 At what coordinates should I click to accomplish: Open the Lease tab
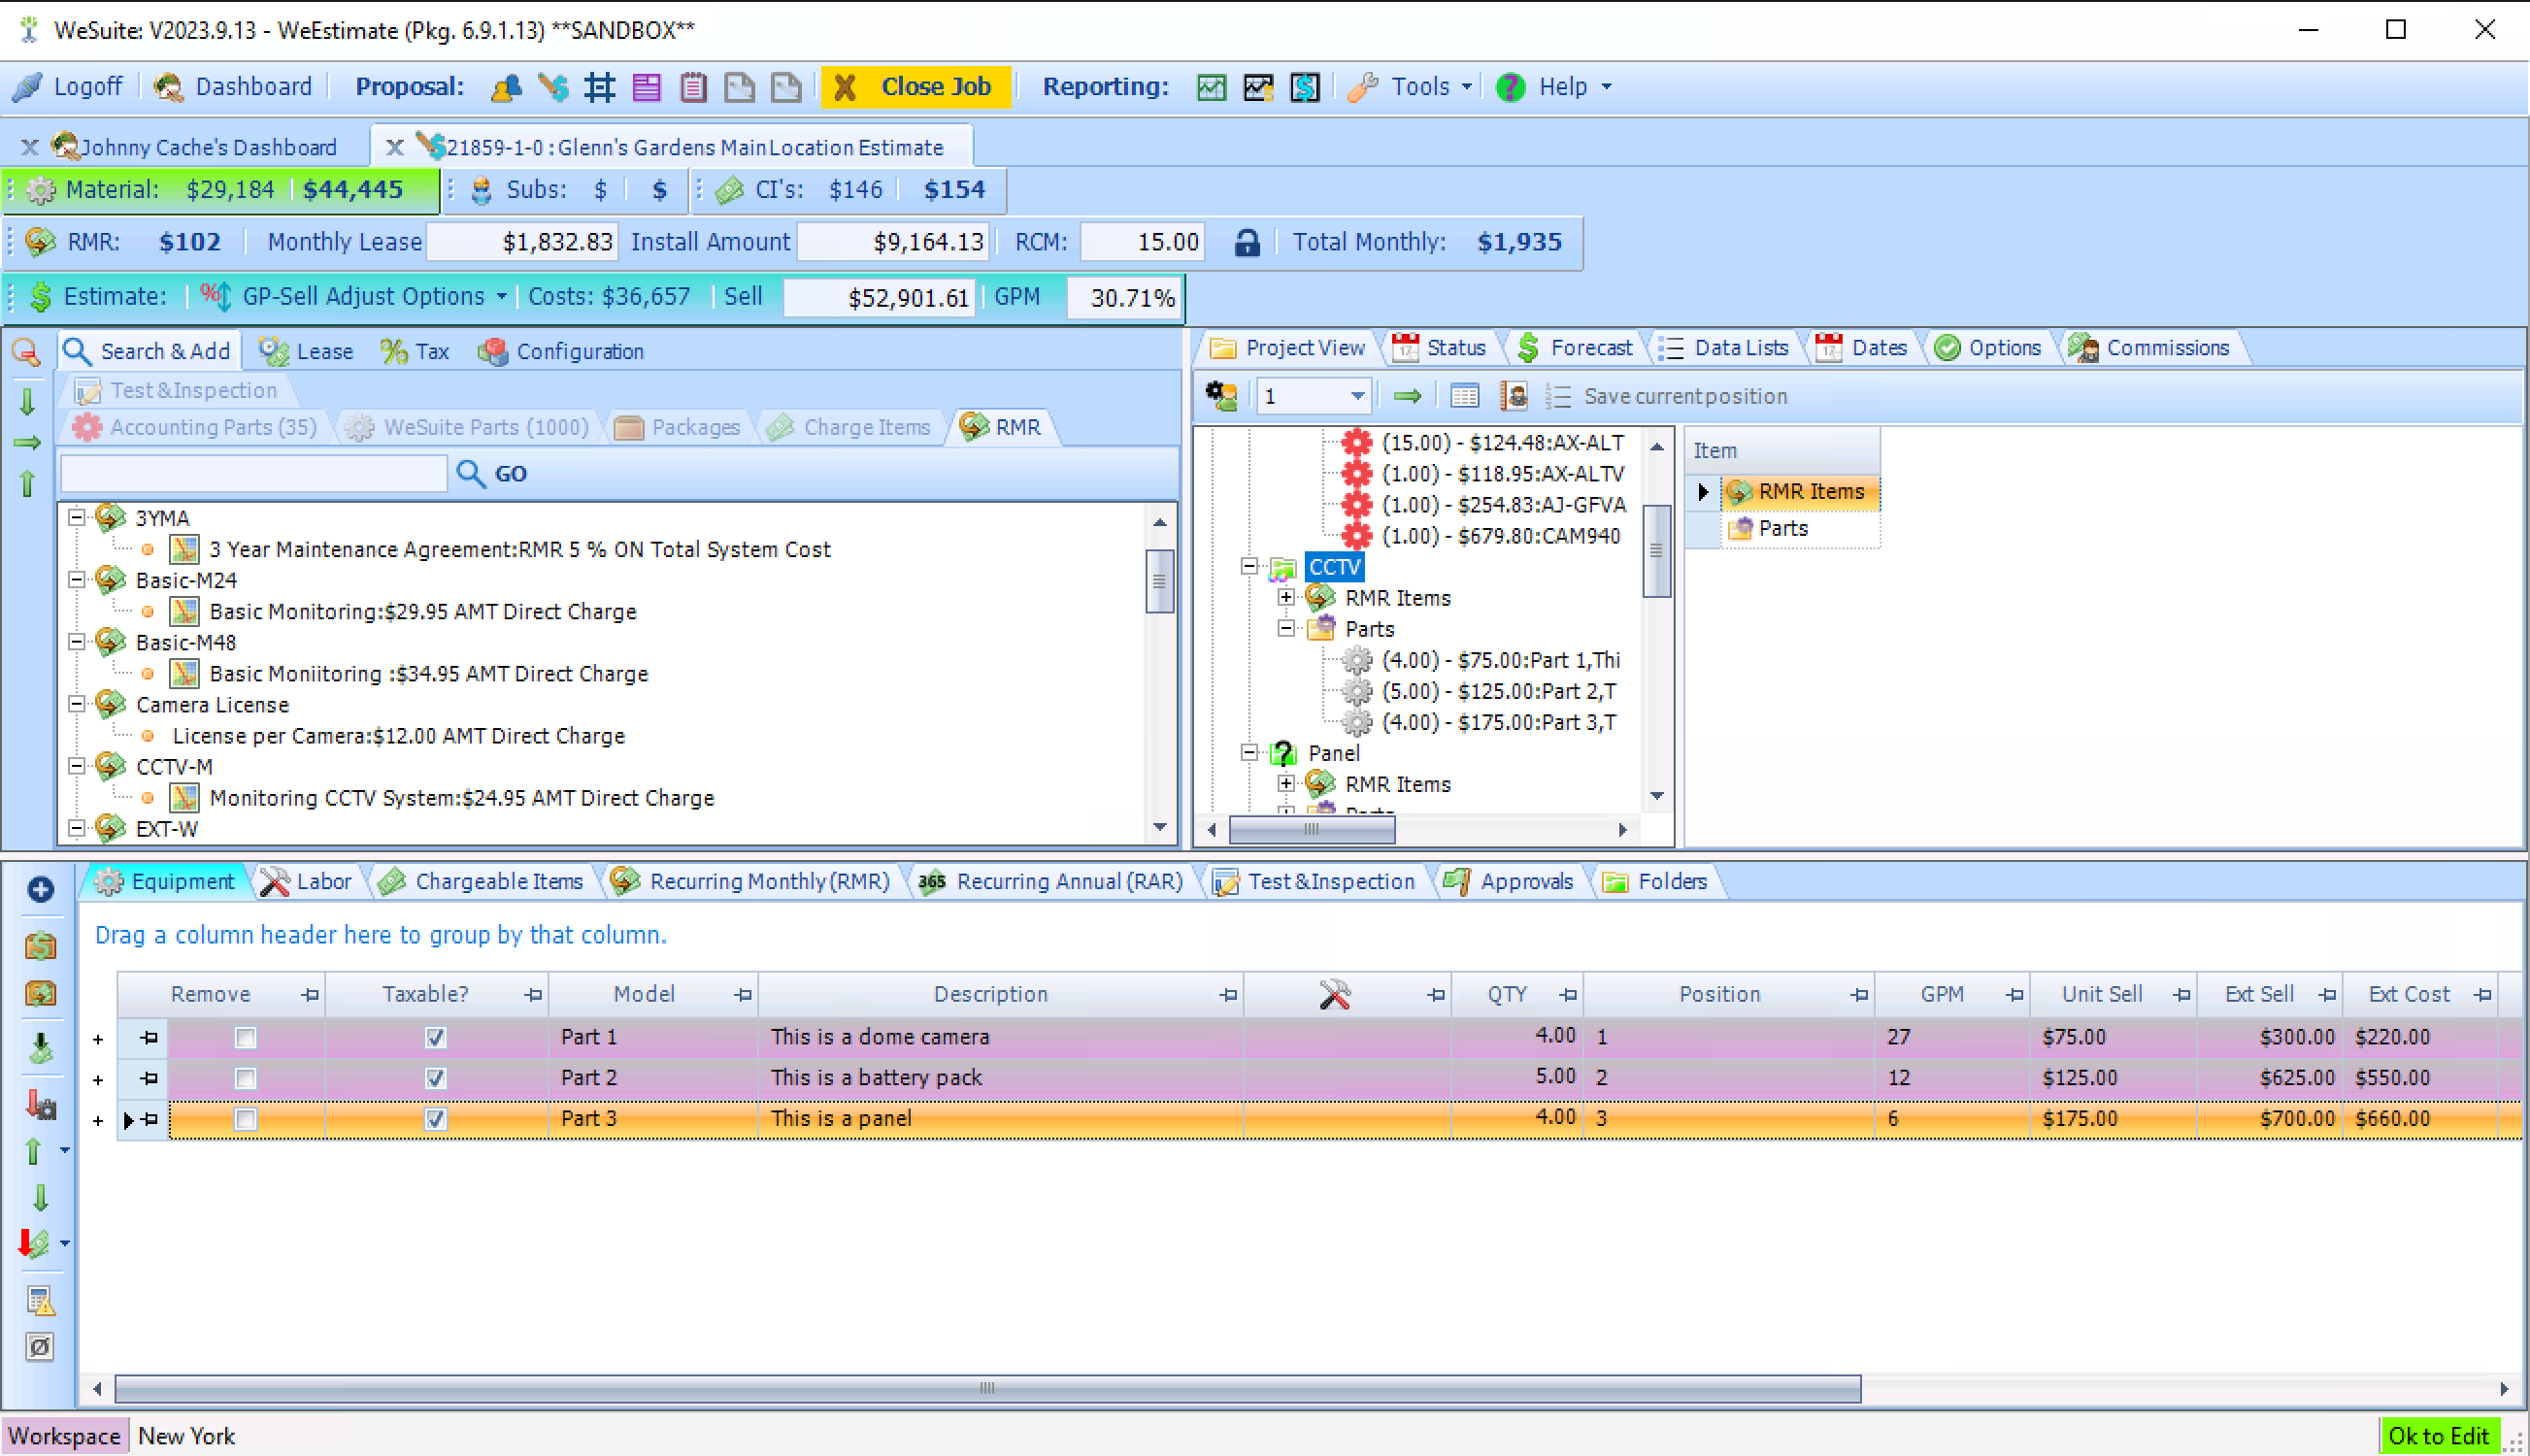coord(306,352)
